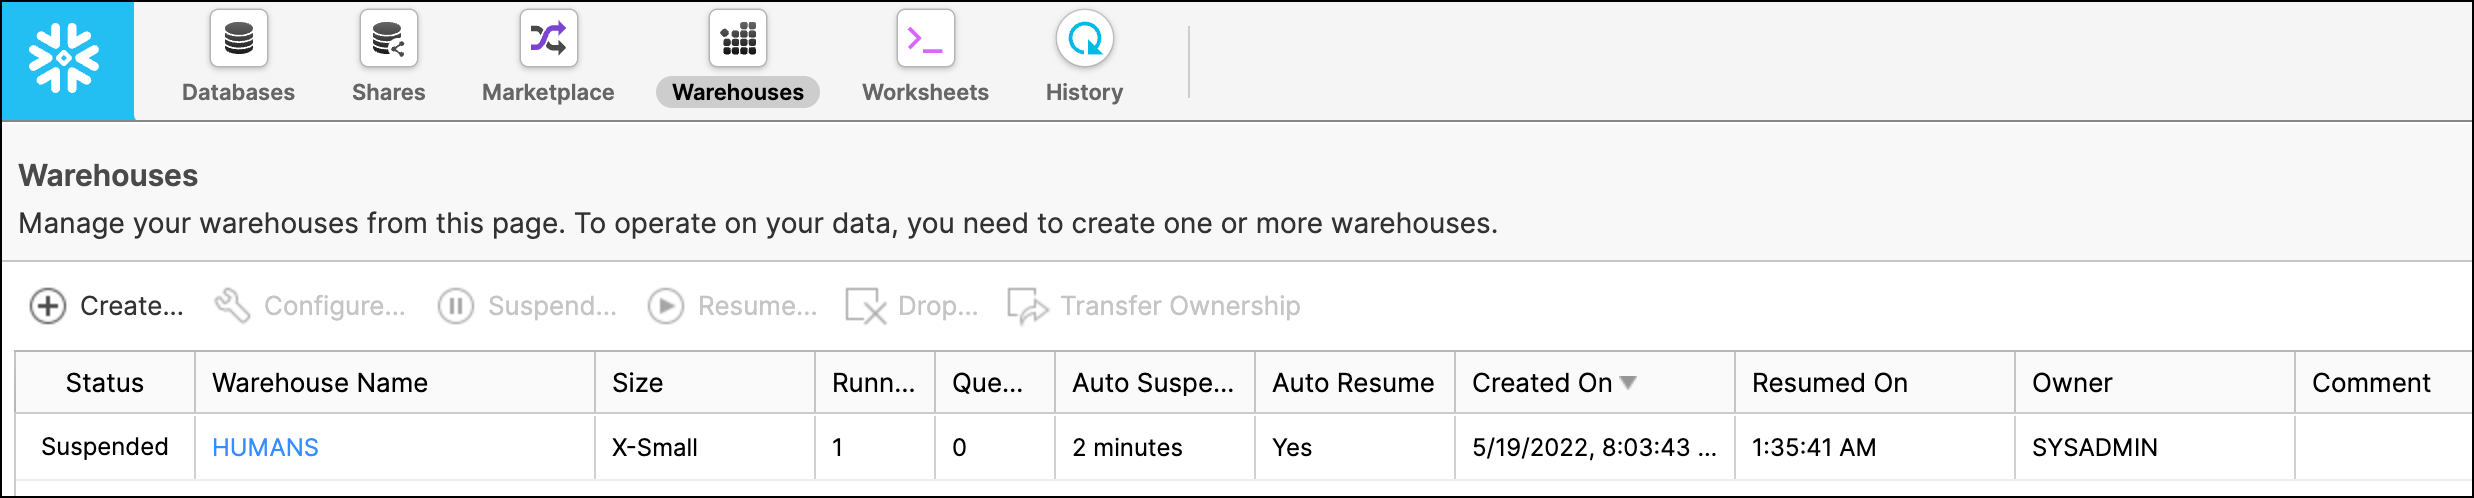Select the Suspended status row cell
Screen dimensions: 2474x498
105,447
